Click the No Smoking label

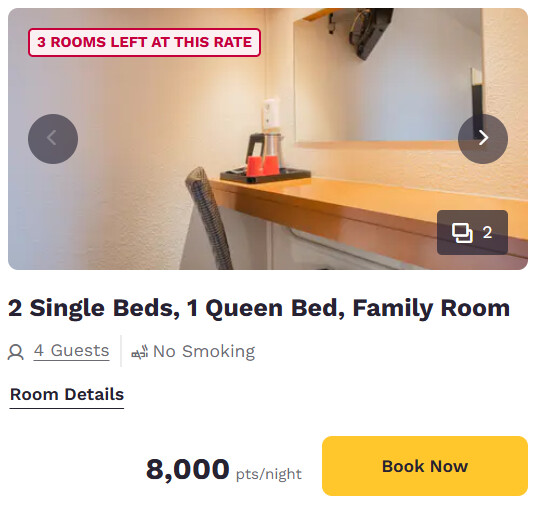click(204, 351)
